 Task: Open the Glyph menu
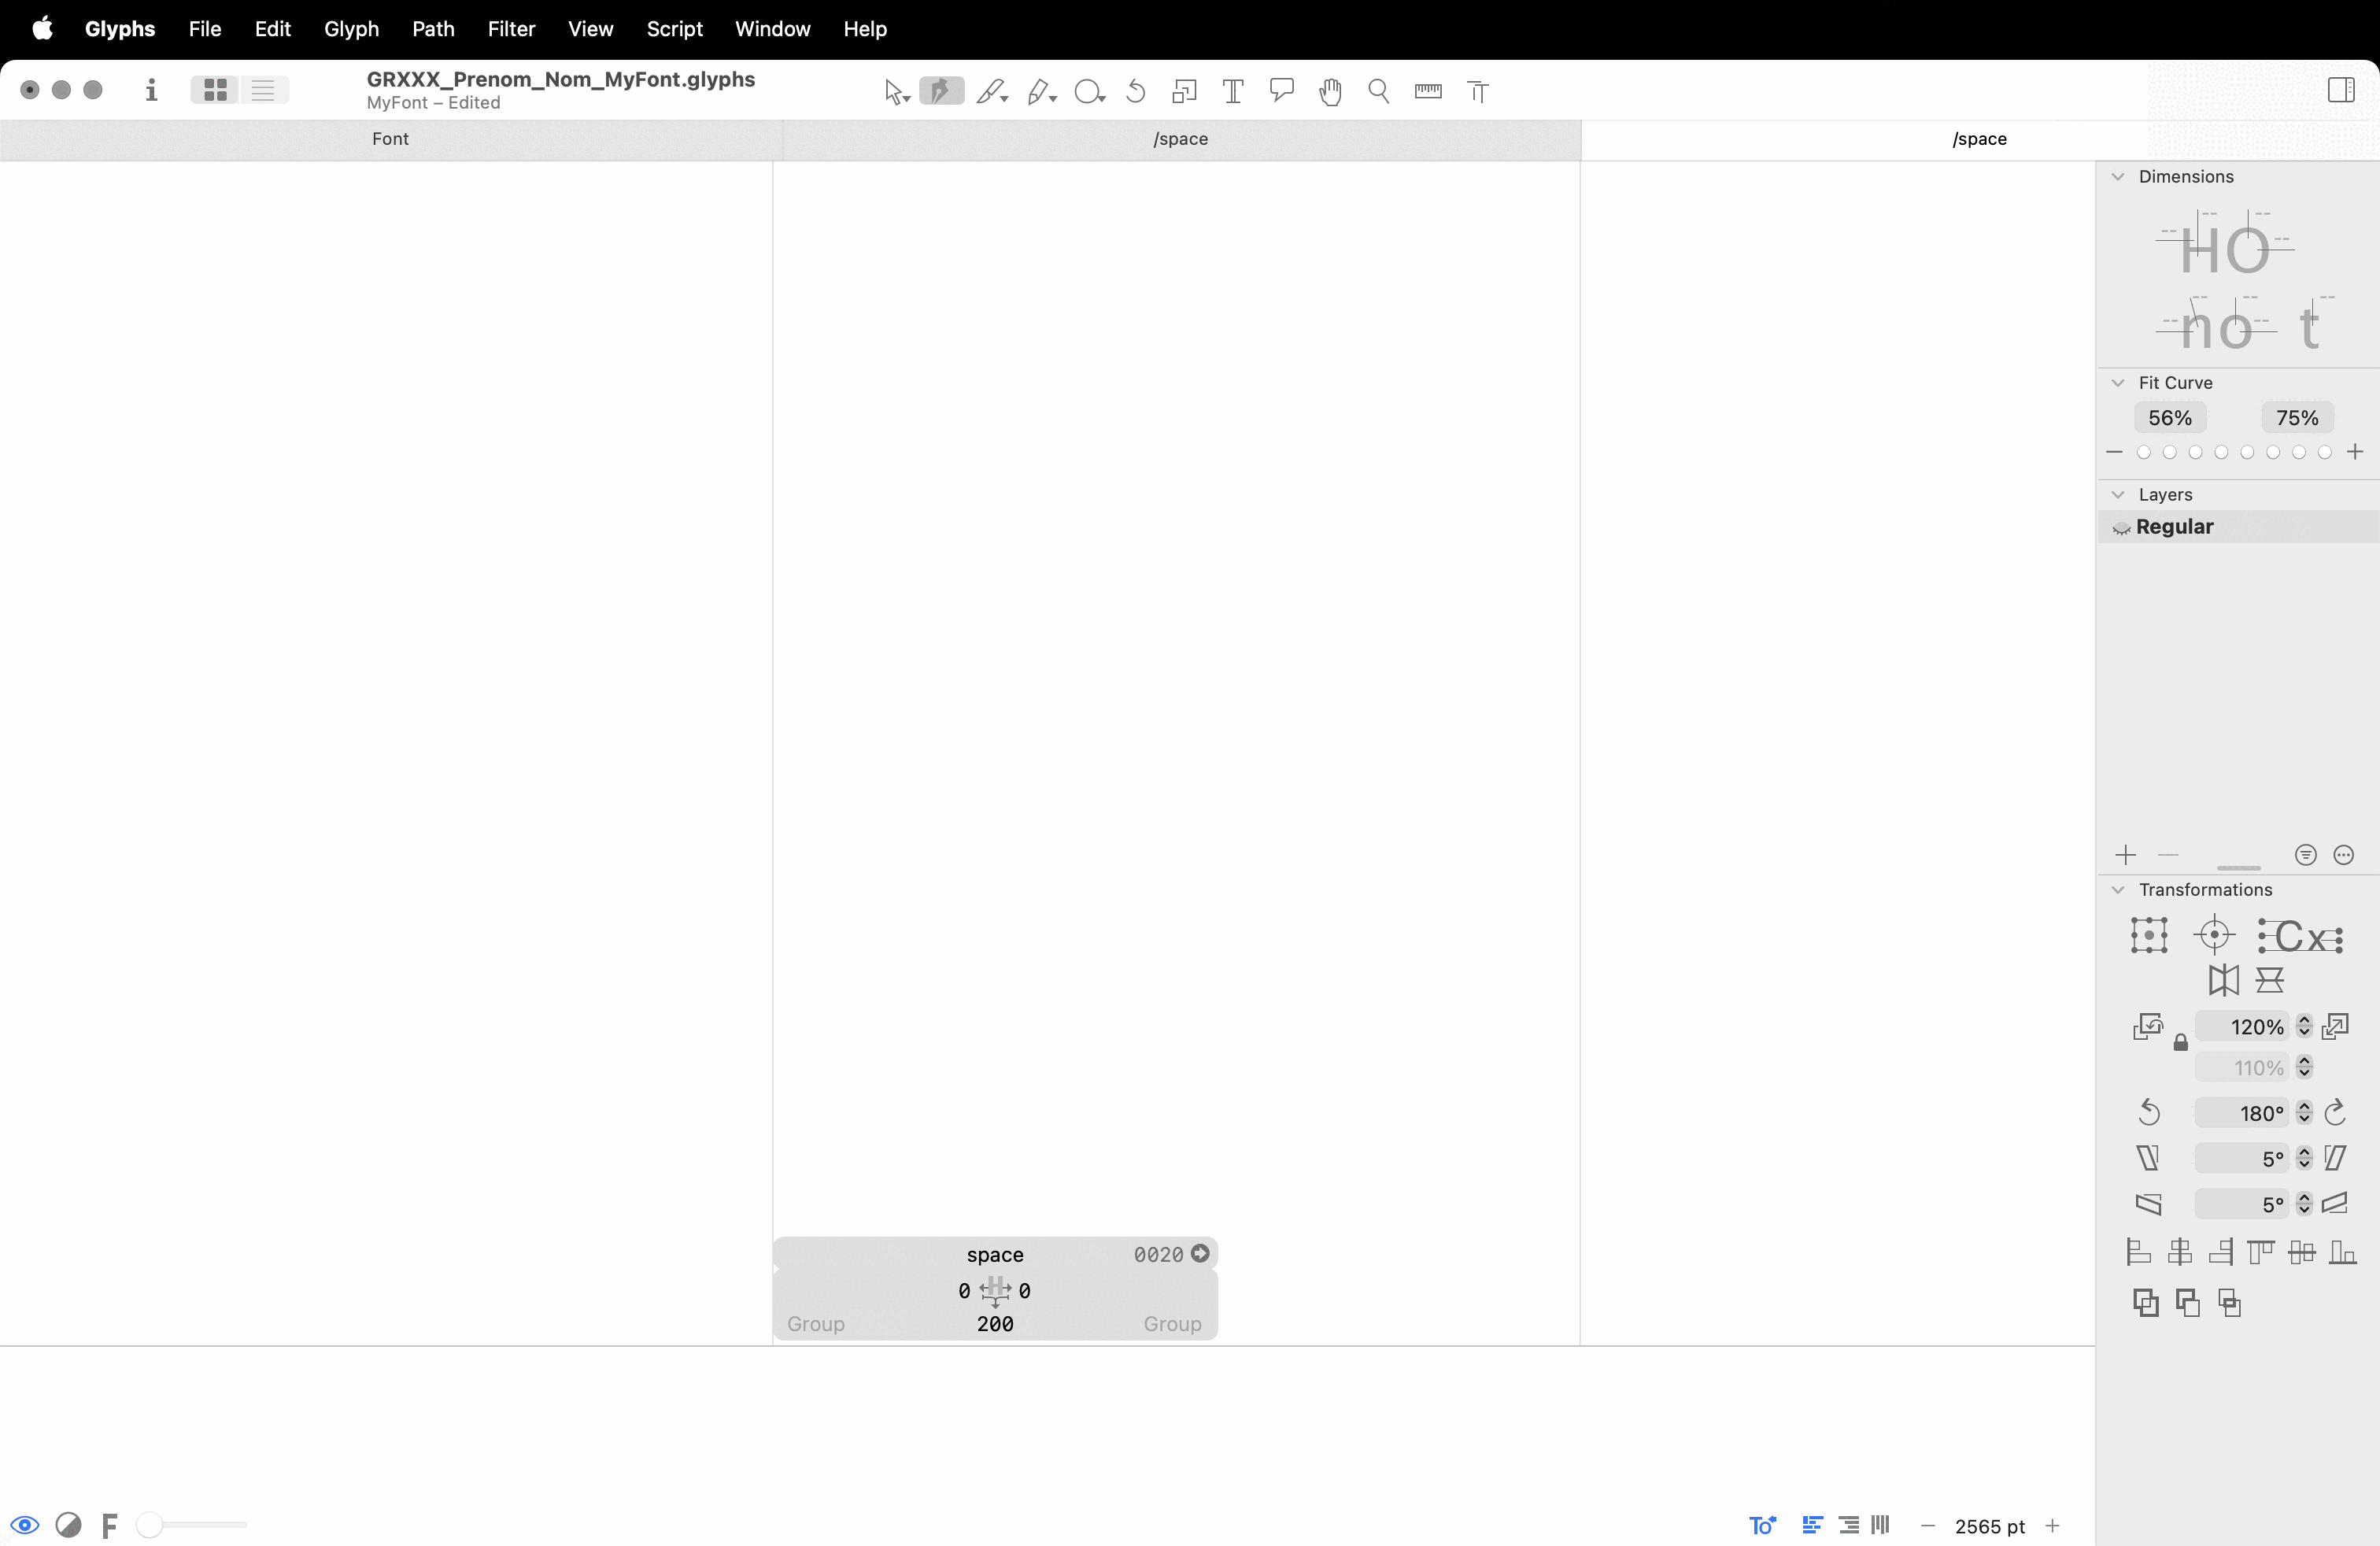click(351, 29)
